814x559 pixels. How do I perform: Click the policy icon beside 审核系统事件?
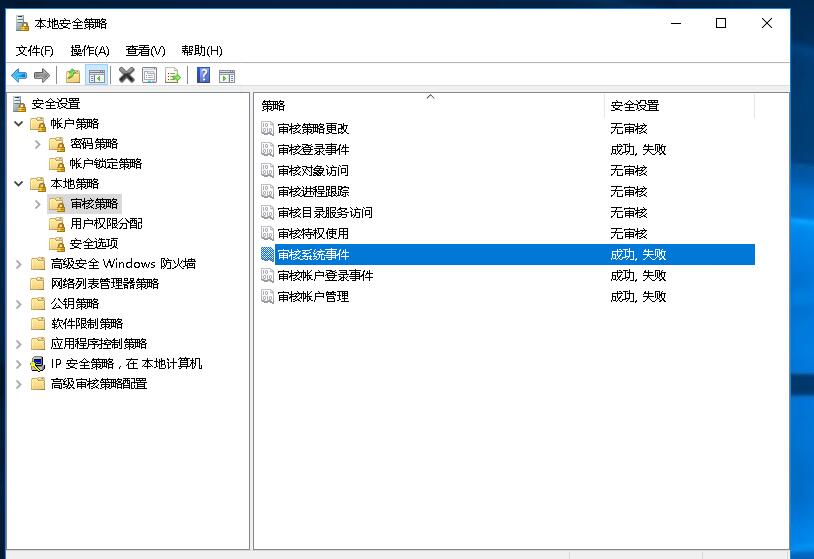[267, 254]
